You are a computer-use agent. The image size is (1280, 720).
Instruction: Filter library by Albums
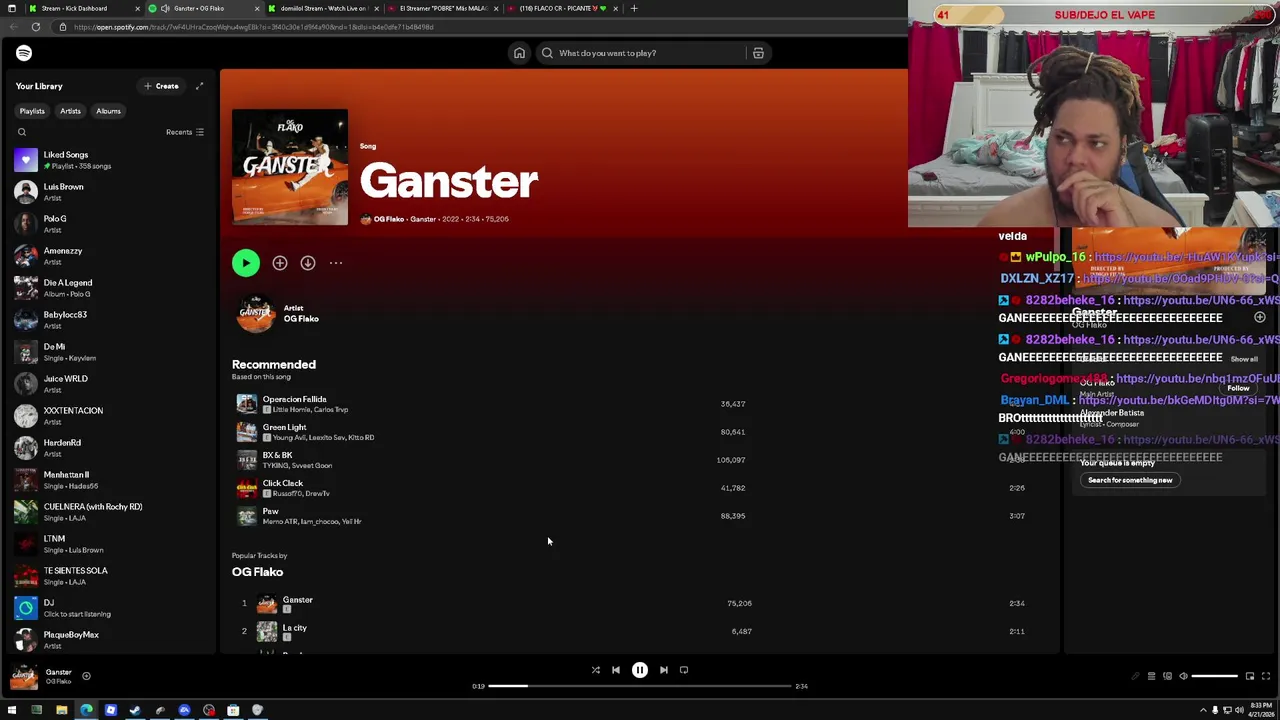click(x=108, y=111)
